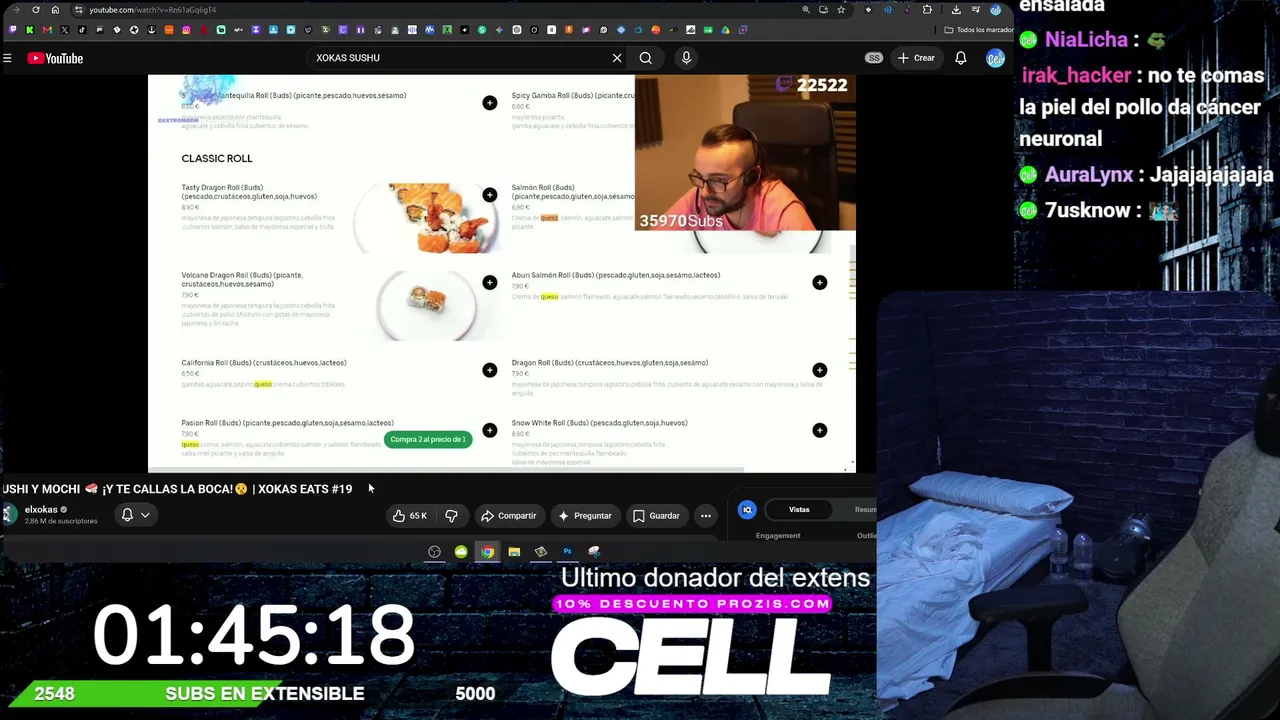Click the 'Compra 2 al precio de 1' badge
Screen dimensions: 1280x720
(428, 440)
